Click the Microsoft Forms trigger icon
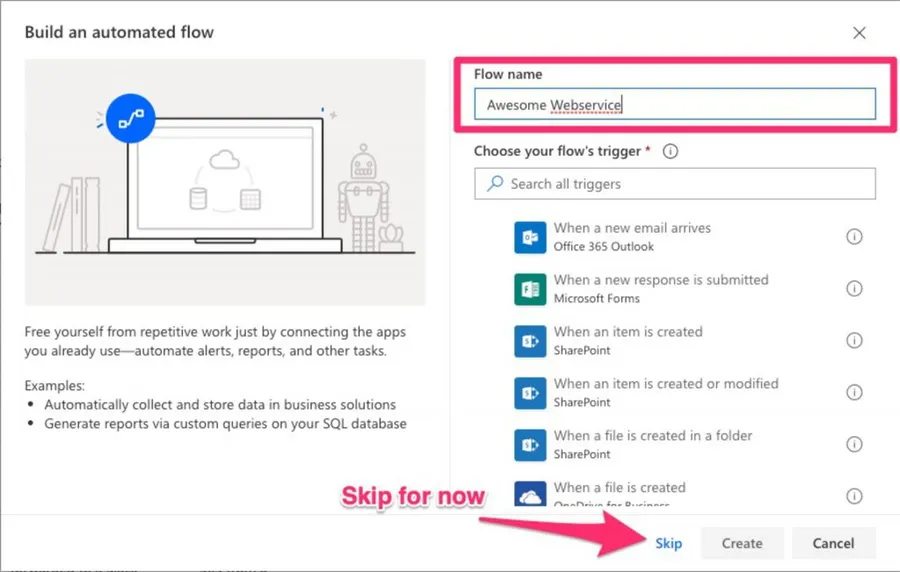The height and width of the screenshot is (572, 900). click(528, 289)
